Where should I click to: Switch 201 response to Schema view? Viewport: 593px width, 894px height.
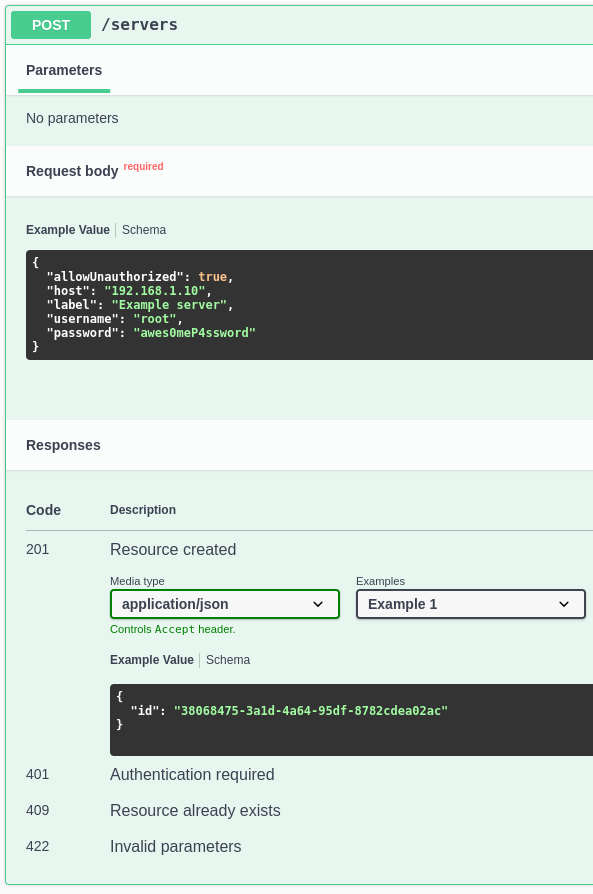(x=228, y=660)
